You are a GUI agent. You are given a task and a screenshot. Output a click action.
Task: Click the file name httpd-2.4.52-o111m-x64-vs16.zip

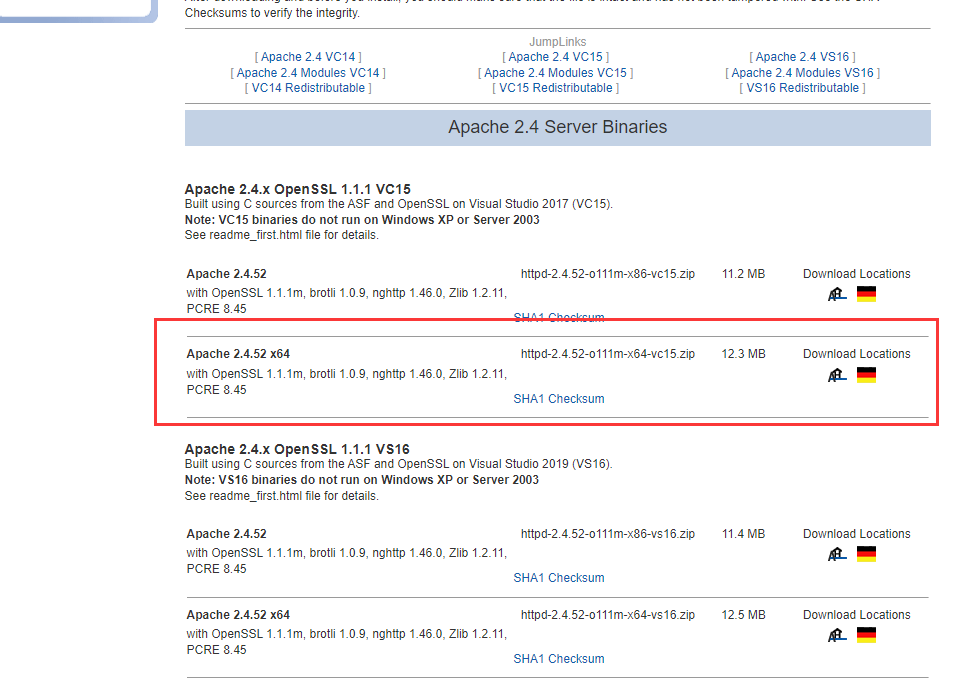(608, 614)
